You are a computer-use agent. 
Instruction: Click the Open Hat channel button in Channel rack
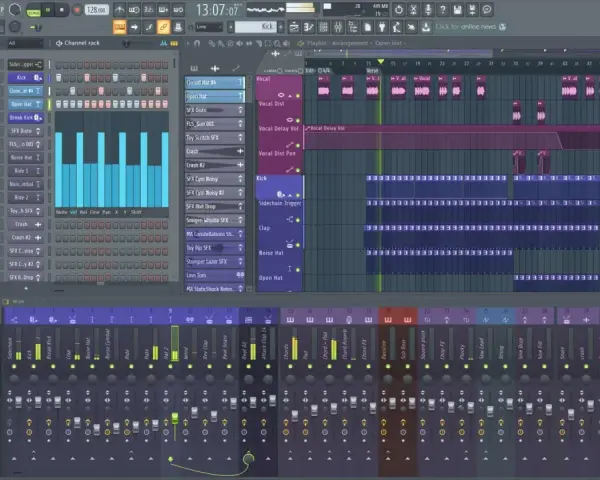25,104
